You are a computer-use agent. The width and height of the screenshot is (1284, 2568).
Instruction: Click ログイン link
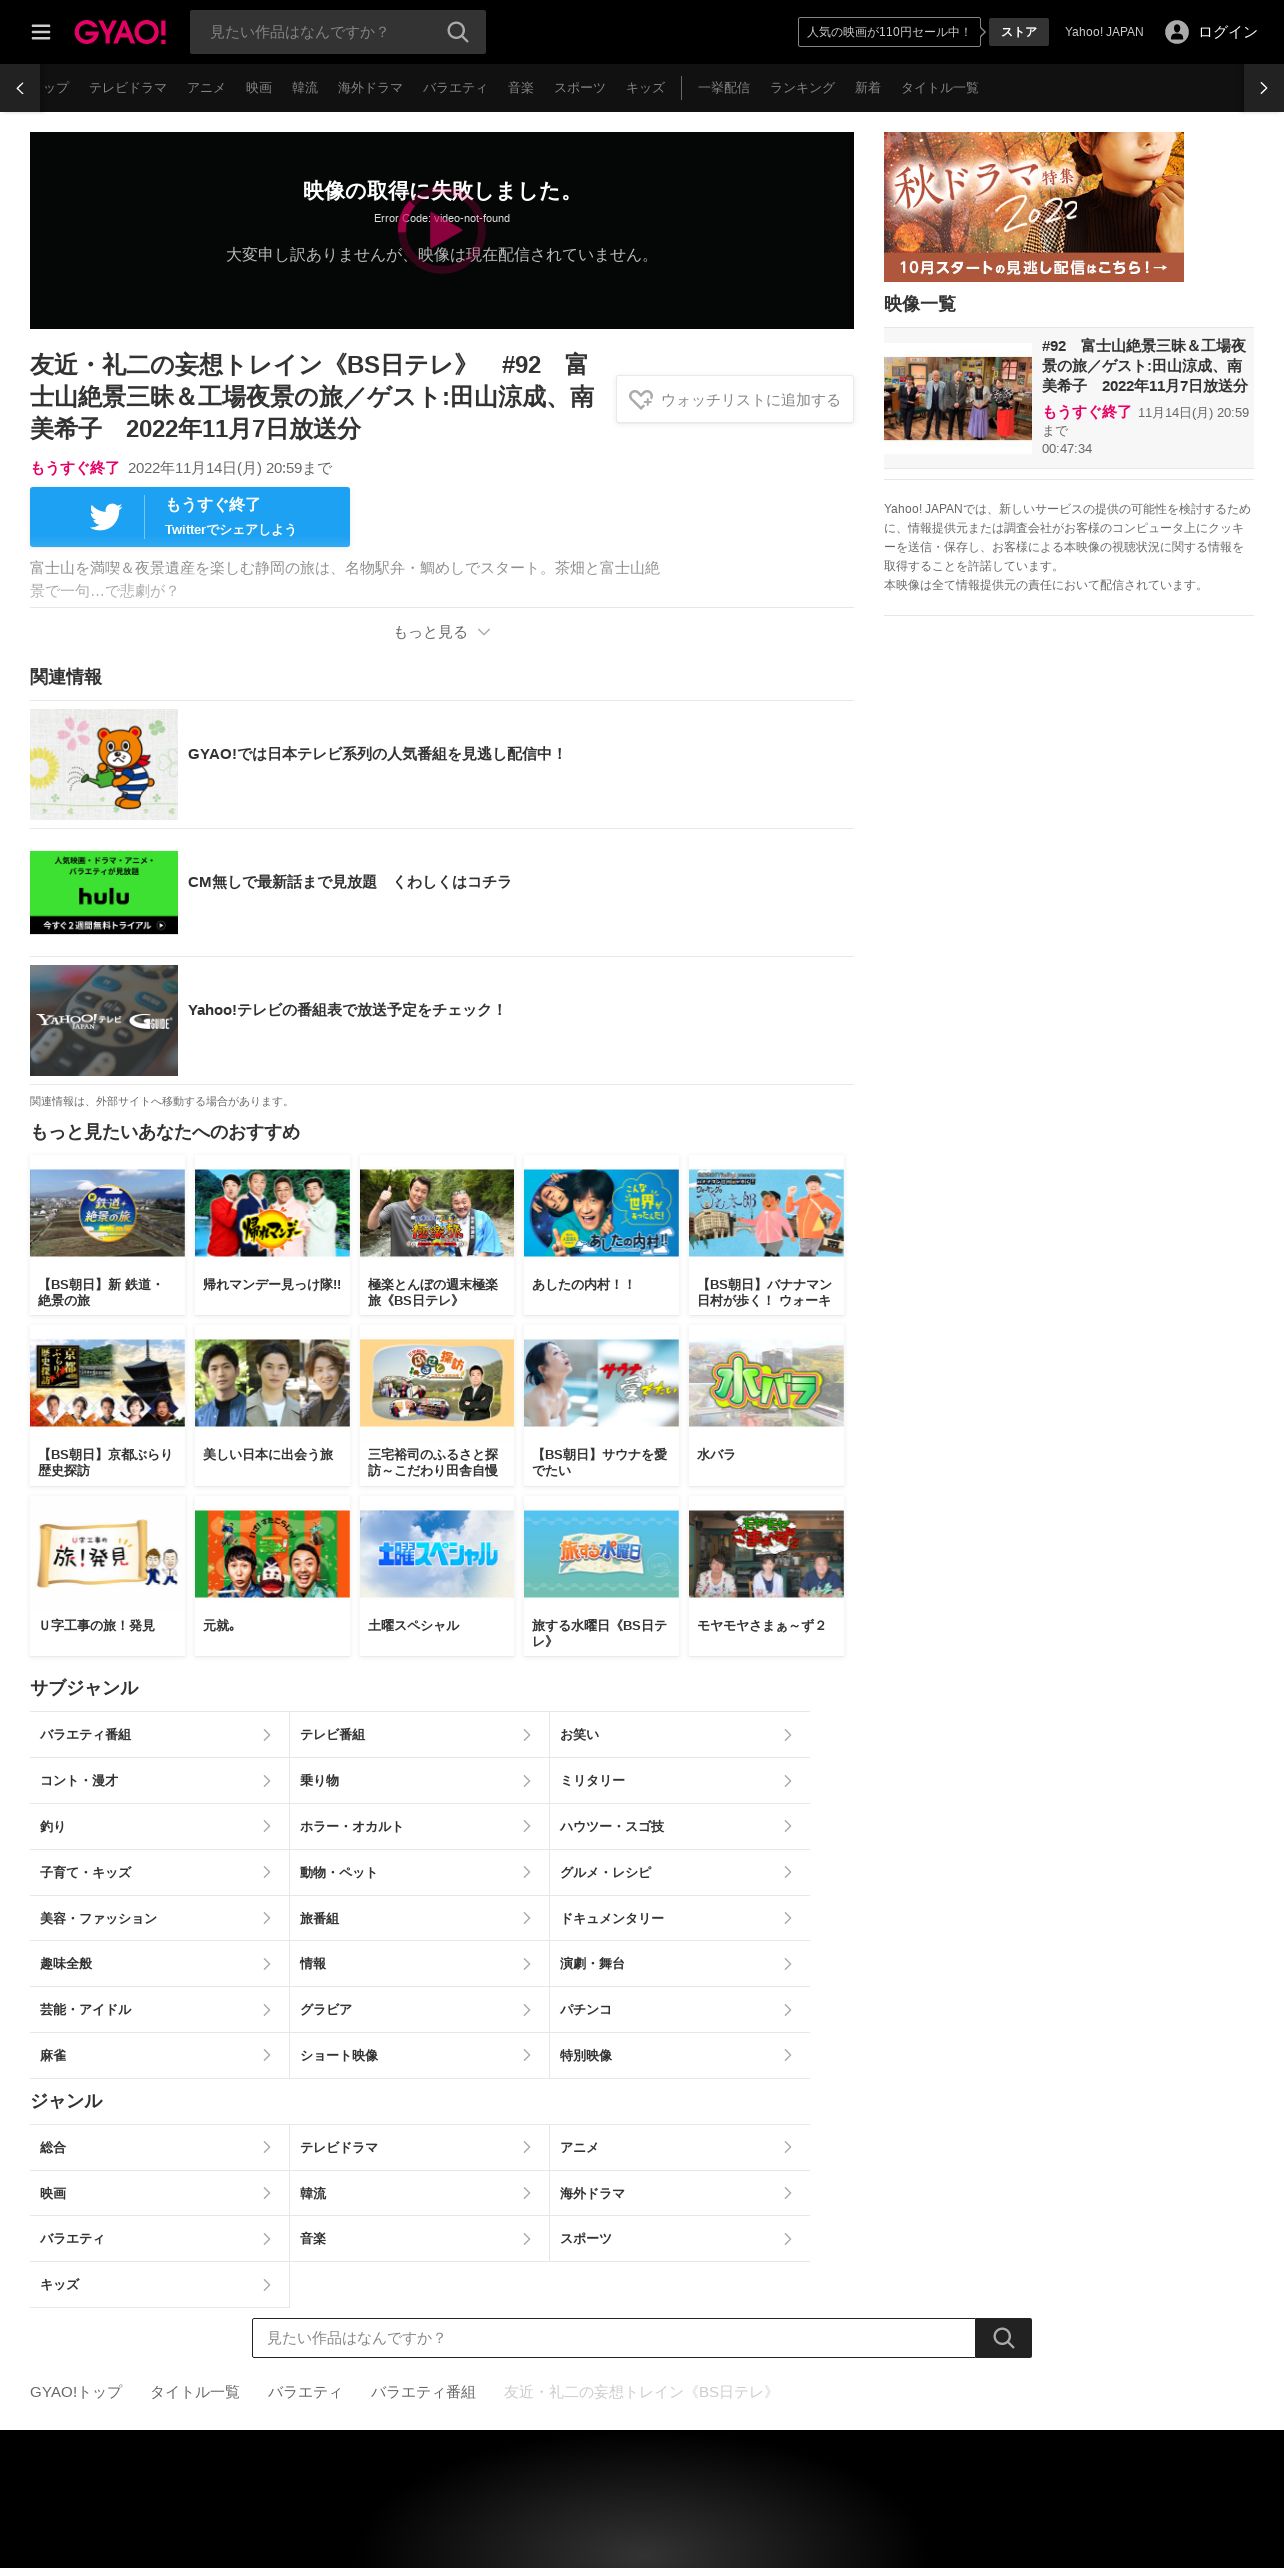(x=1228, y=32)
